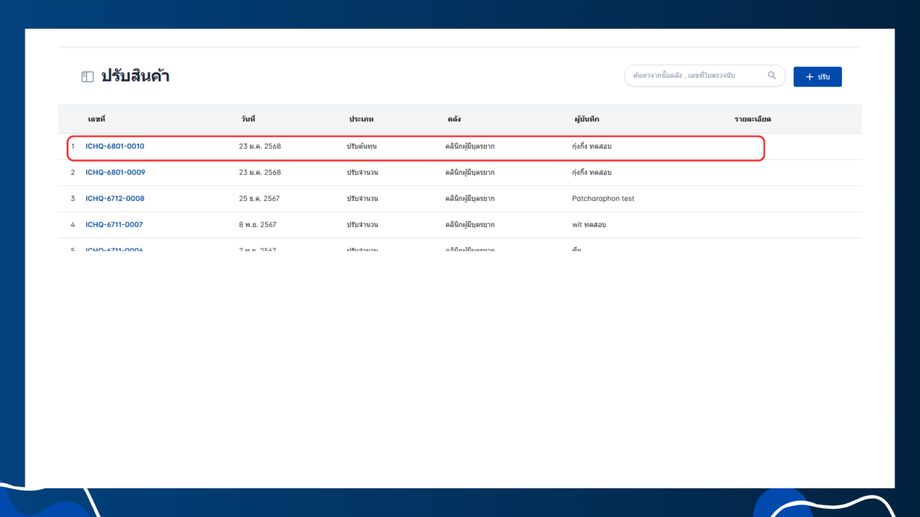Sort by the วันที่ column header
Viewport: 920px width, 517px height.
(248, 119)
